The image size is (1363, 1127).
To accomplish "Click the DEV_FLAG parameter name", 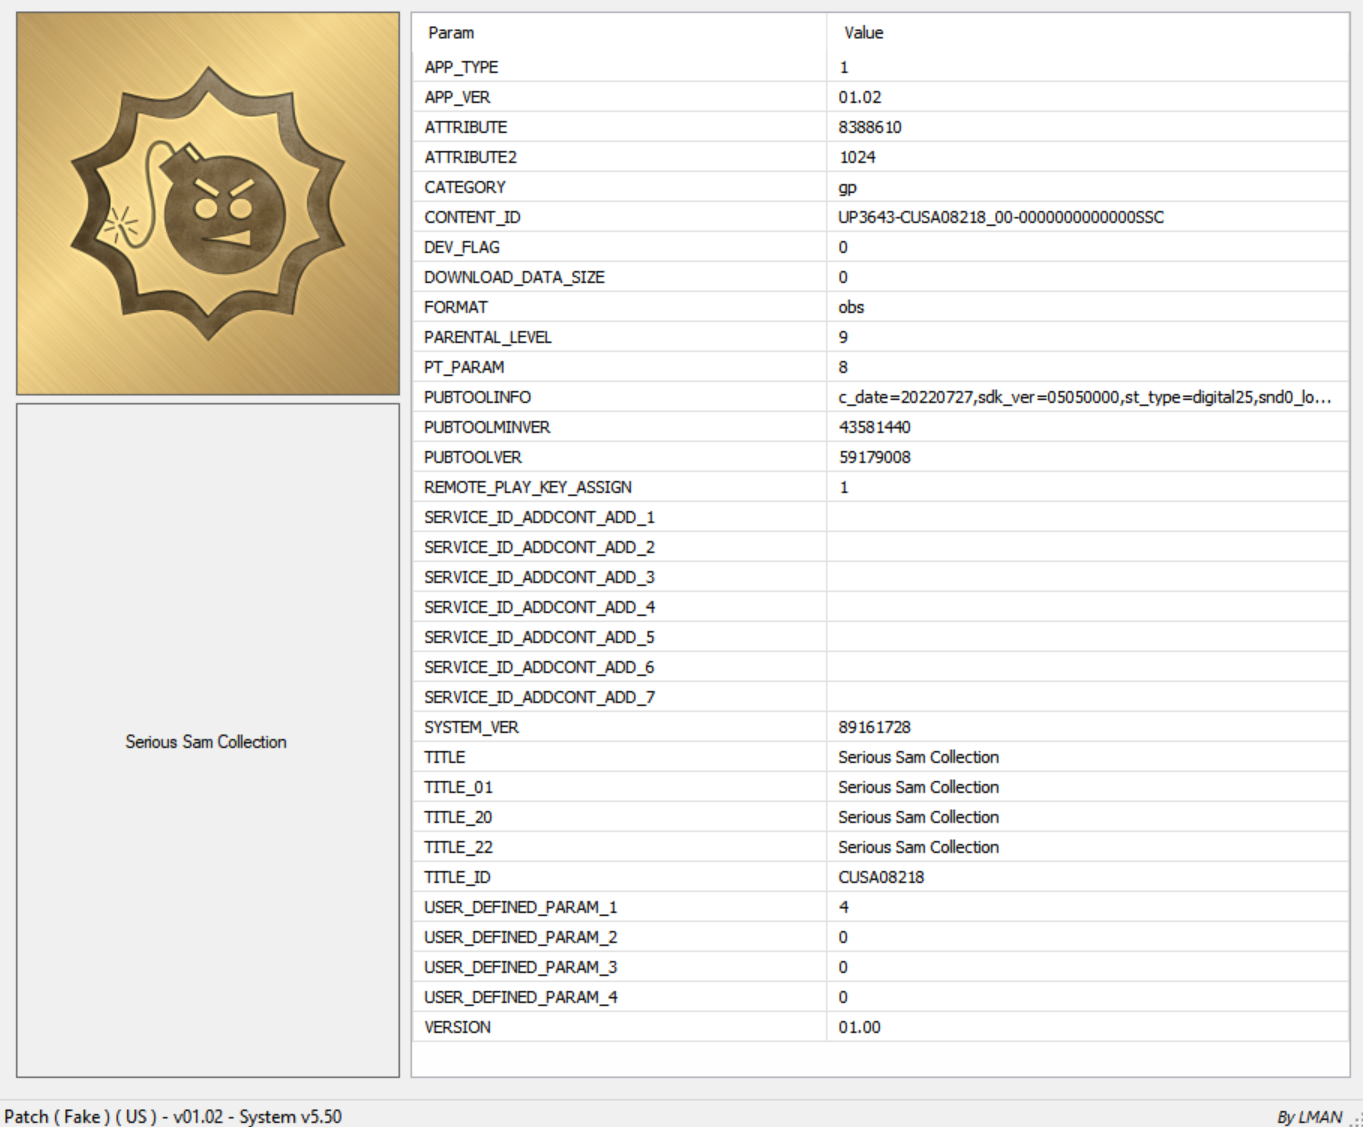I will (462, 247).
